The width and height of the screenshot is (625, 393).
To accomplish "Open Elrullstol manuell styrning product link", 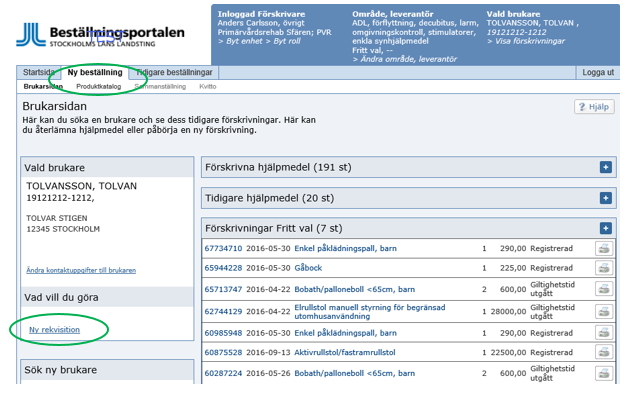I will click(x=369, y=312).
